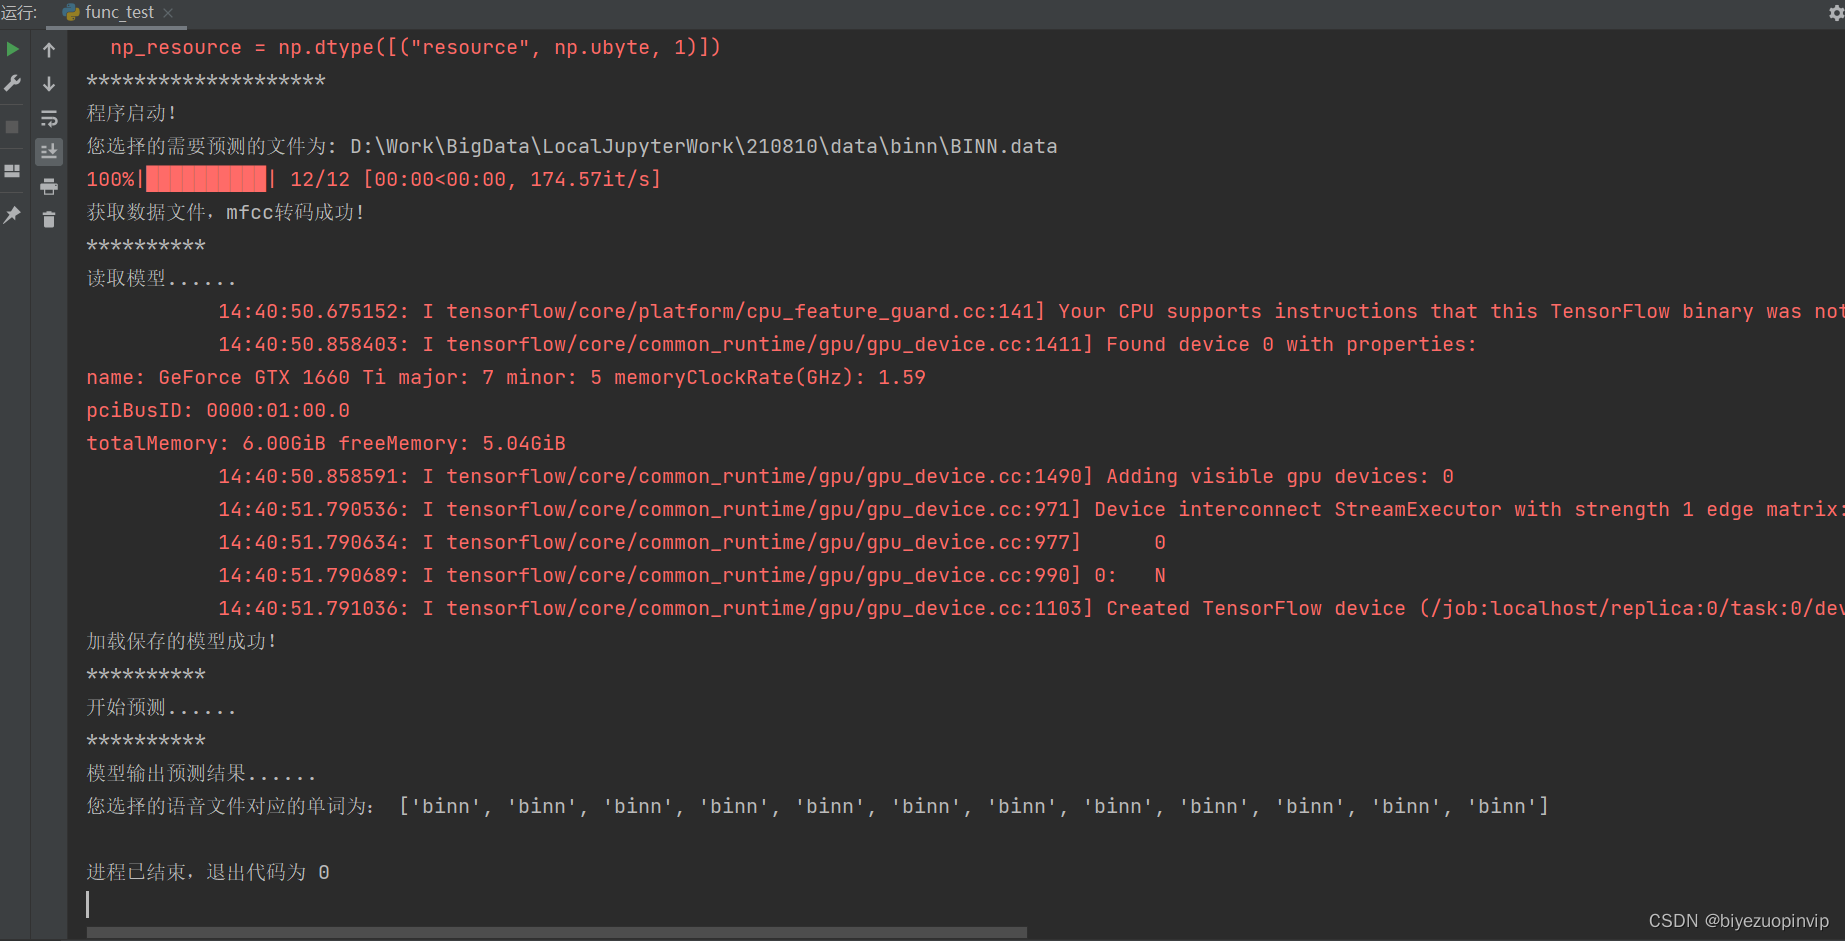Click the 模型输出预测结果...... line
The width and height of the screenshot is (1845, 941).
(201, 774)
